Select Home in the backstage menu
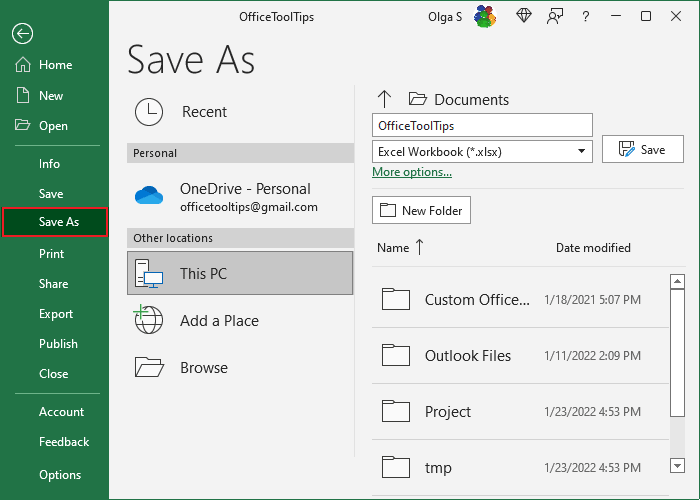 (55, 65)
